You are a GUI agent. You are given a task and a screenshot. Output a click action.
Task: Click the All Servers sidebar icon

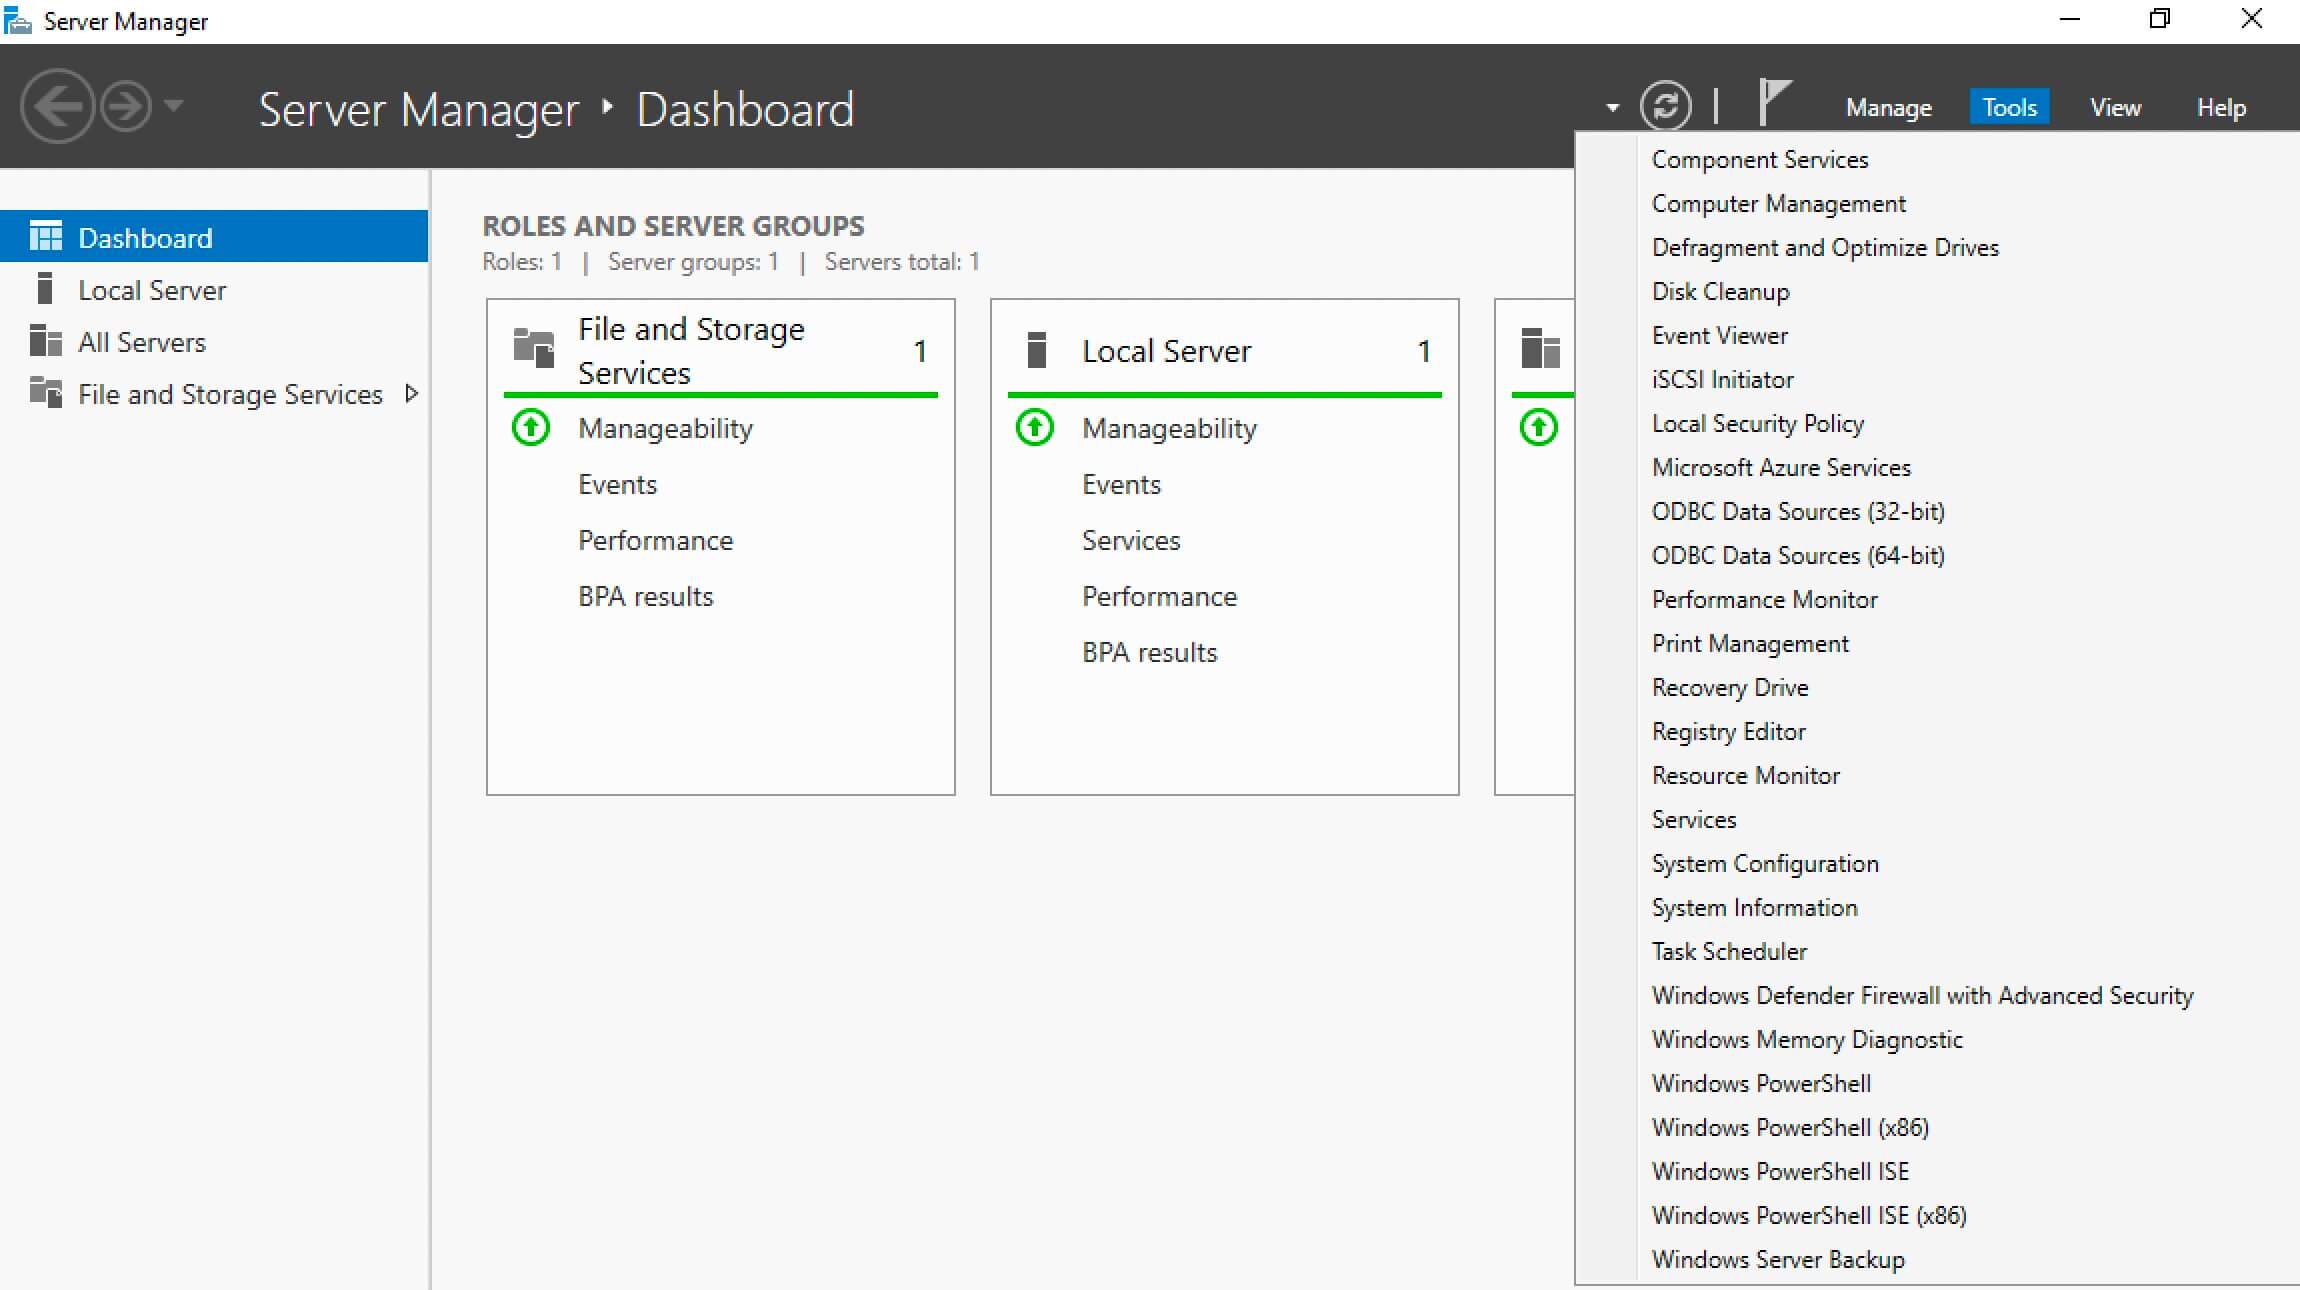click(x=45, y=341)
